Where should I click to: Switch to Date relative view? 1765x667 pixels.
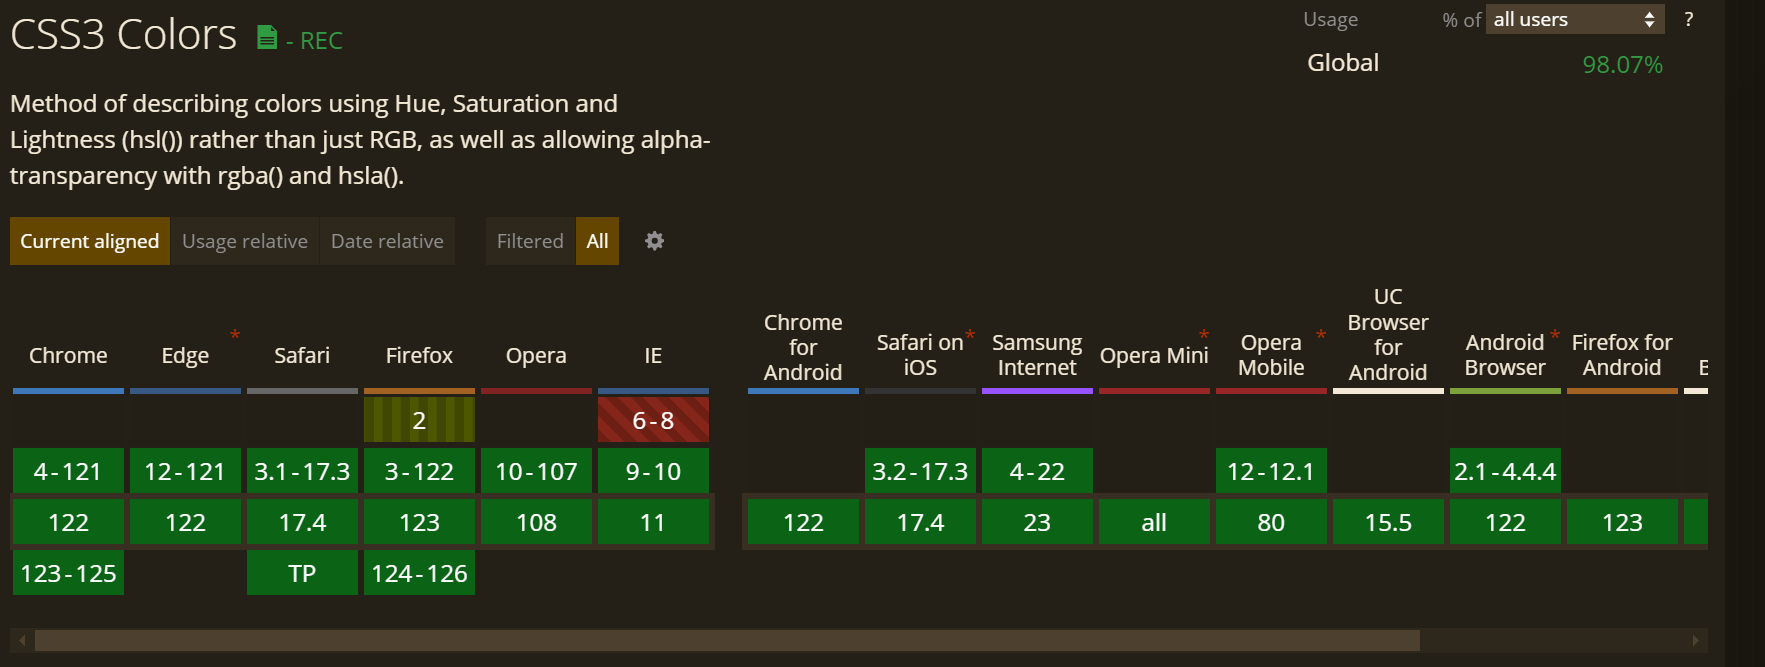387,241
